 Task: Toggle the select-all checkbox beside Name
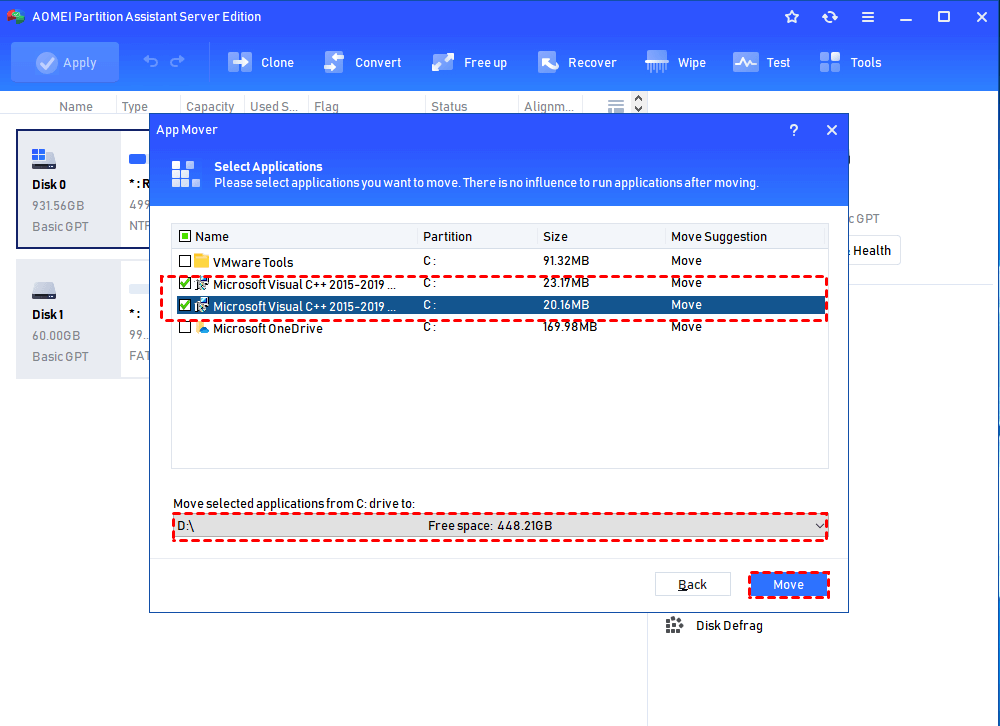(x=185, y=237)
